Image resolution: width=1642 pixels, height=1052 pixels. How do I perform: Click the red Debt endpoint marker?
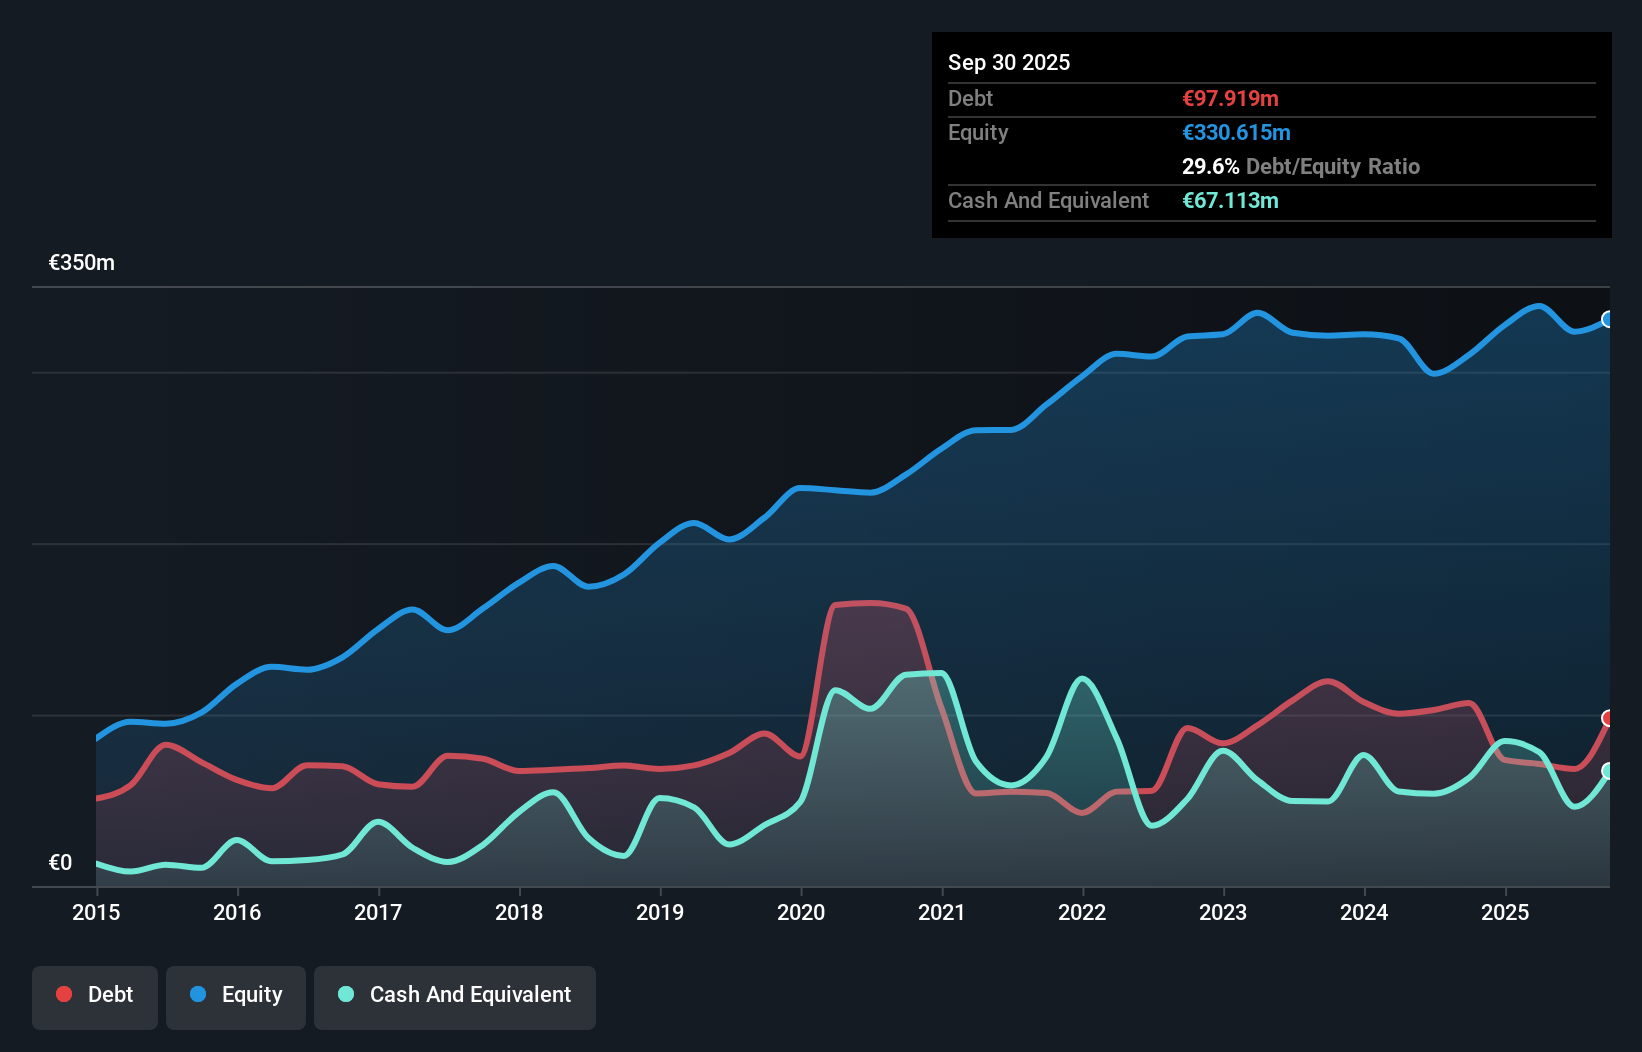tap(1608, 718)
